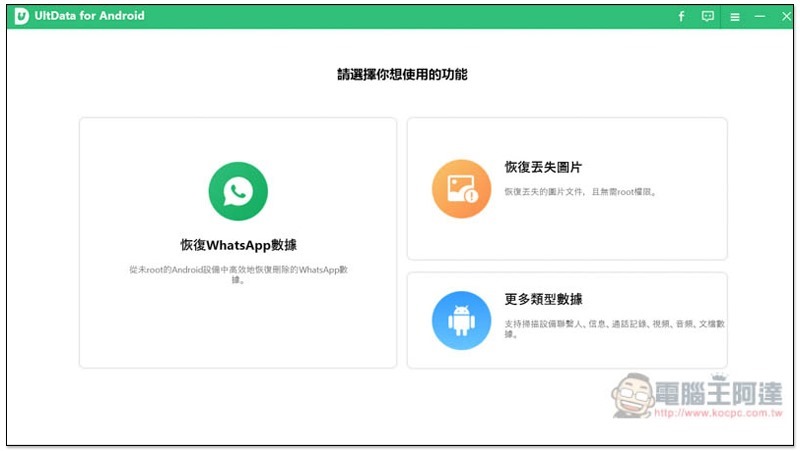Select the 更多類型數據 title
Screen dimensions: 800x451
pos(543,299)
